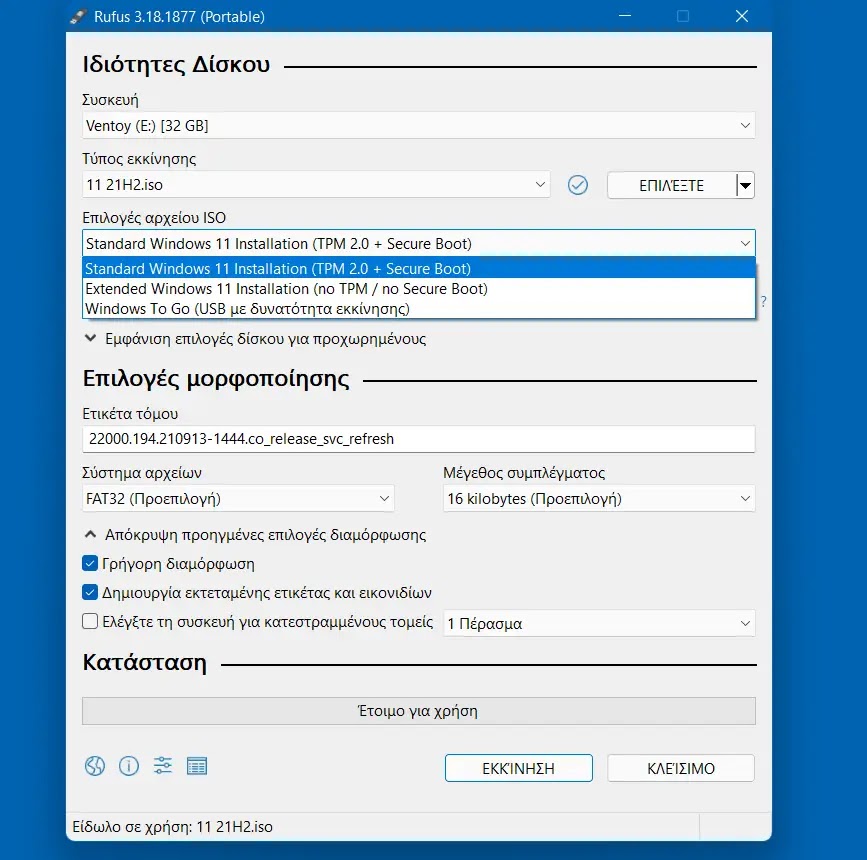Open the ΕΠΙΛΕΞΤΕ split-button arrow
Viewport: 867px width, 860px height.
point(745,185)
